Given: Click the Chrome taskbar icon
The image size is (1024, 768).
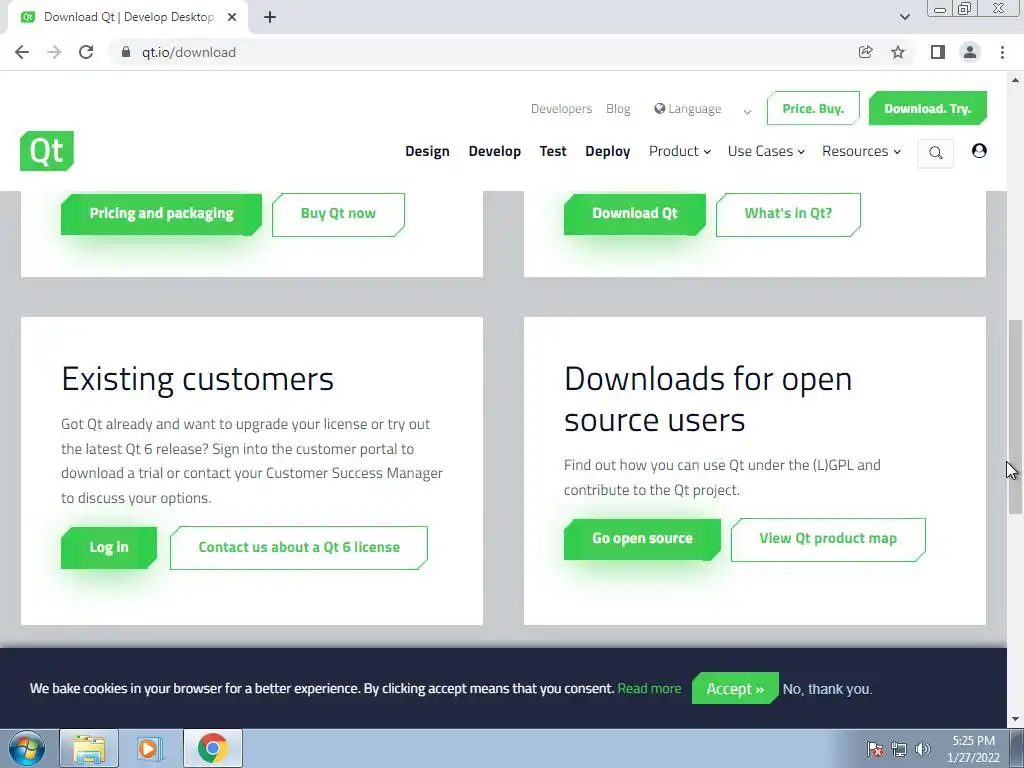Looking at the screenshot, I should coord(212,748).
